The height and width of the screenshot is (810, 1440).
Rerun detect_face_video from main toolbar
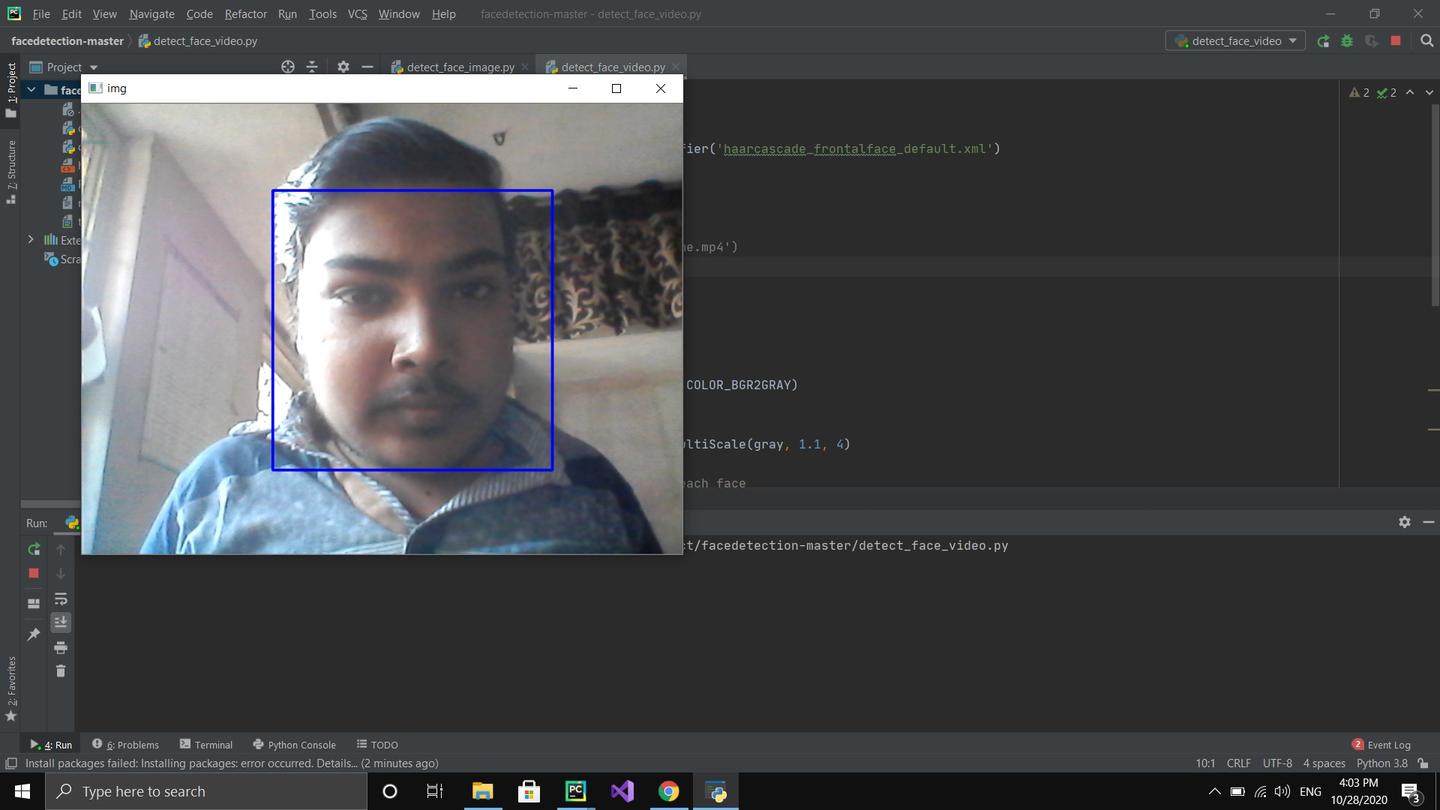click(x=1323, y=41)
